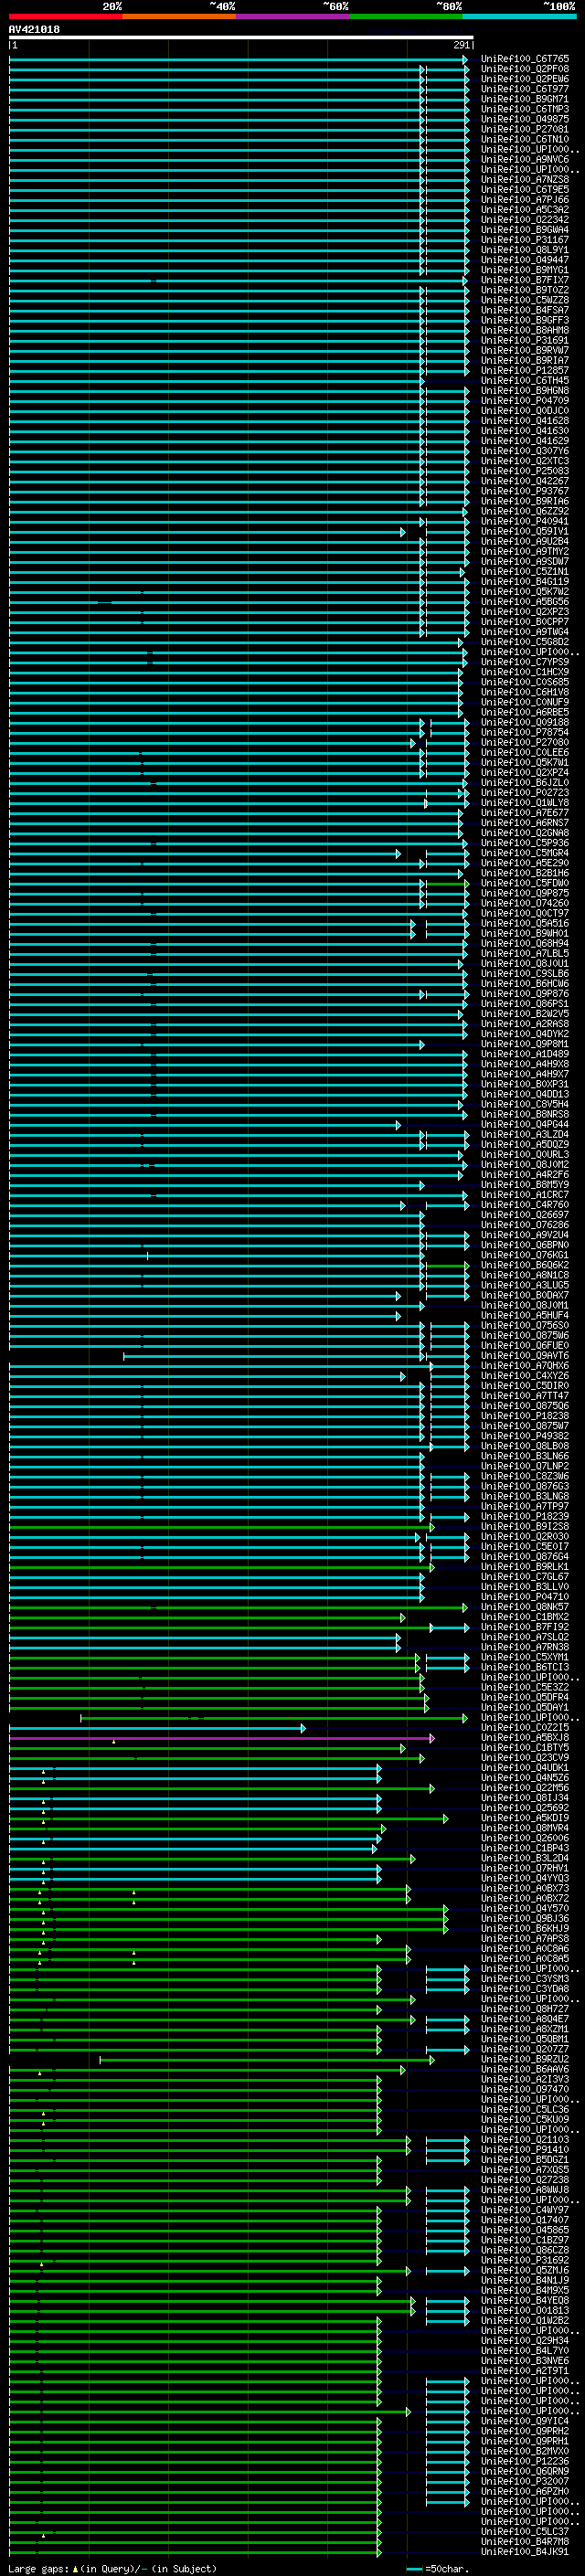Viewport: 585px width, 2576px height.
Task: Click the red 20% identity legend segment
Action: coord(65,16)
